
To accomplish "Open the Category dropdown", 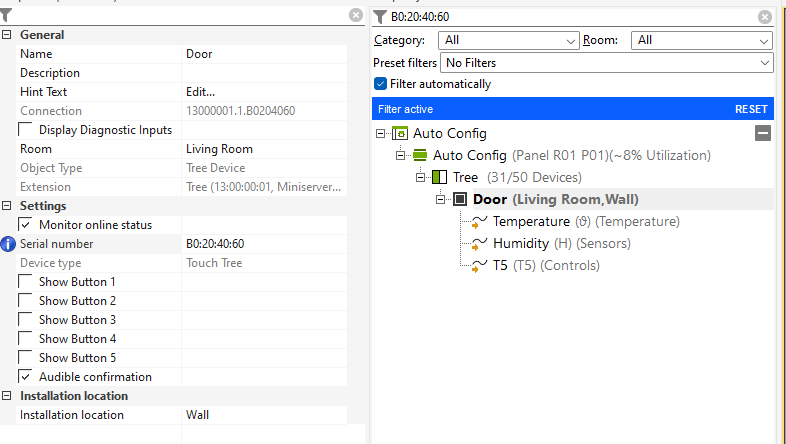I will pos(509,40).
